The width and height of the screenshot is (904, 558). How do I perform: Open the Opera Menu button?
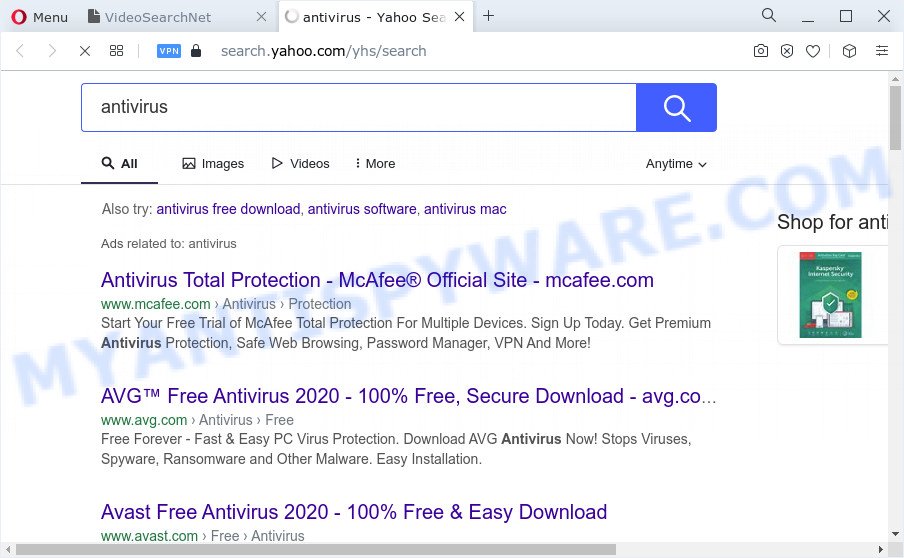[39, 17]
